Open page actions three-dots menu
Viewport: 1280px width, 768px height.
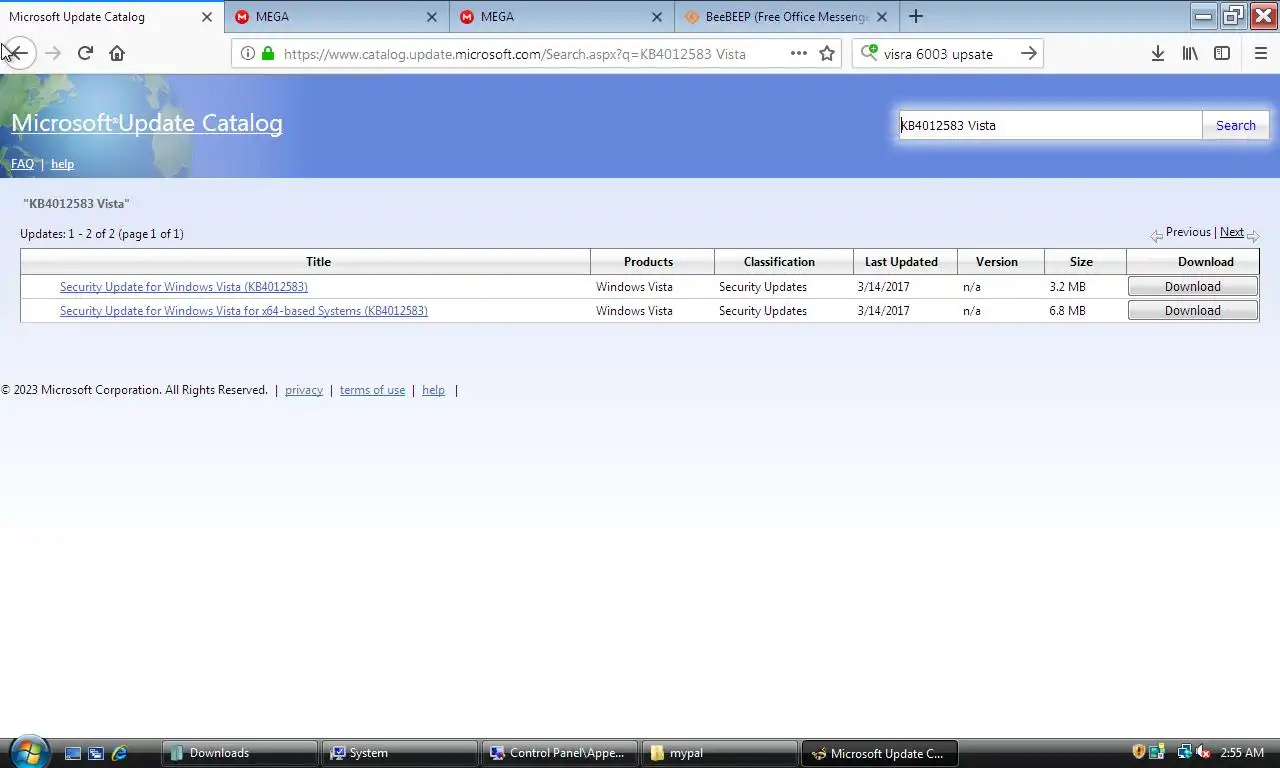coord(799,54)
